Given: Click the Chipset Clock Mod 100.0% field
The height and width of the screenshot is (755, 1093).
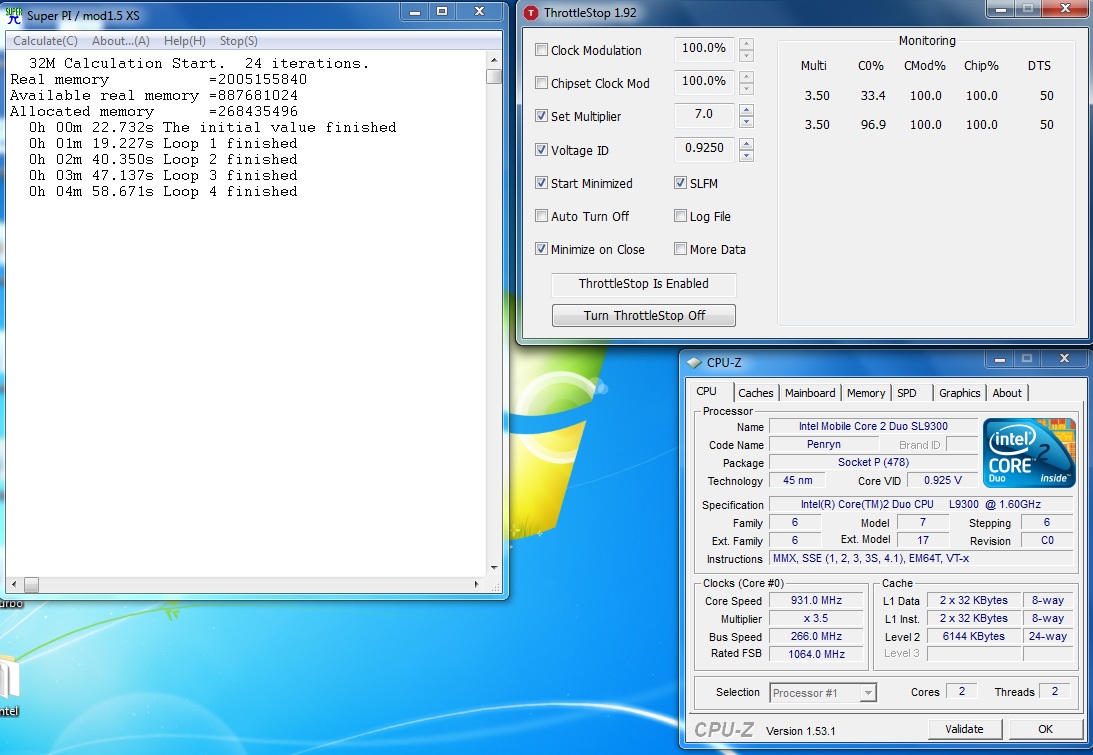Looking at the screenshot, I should [704, 81].
